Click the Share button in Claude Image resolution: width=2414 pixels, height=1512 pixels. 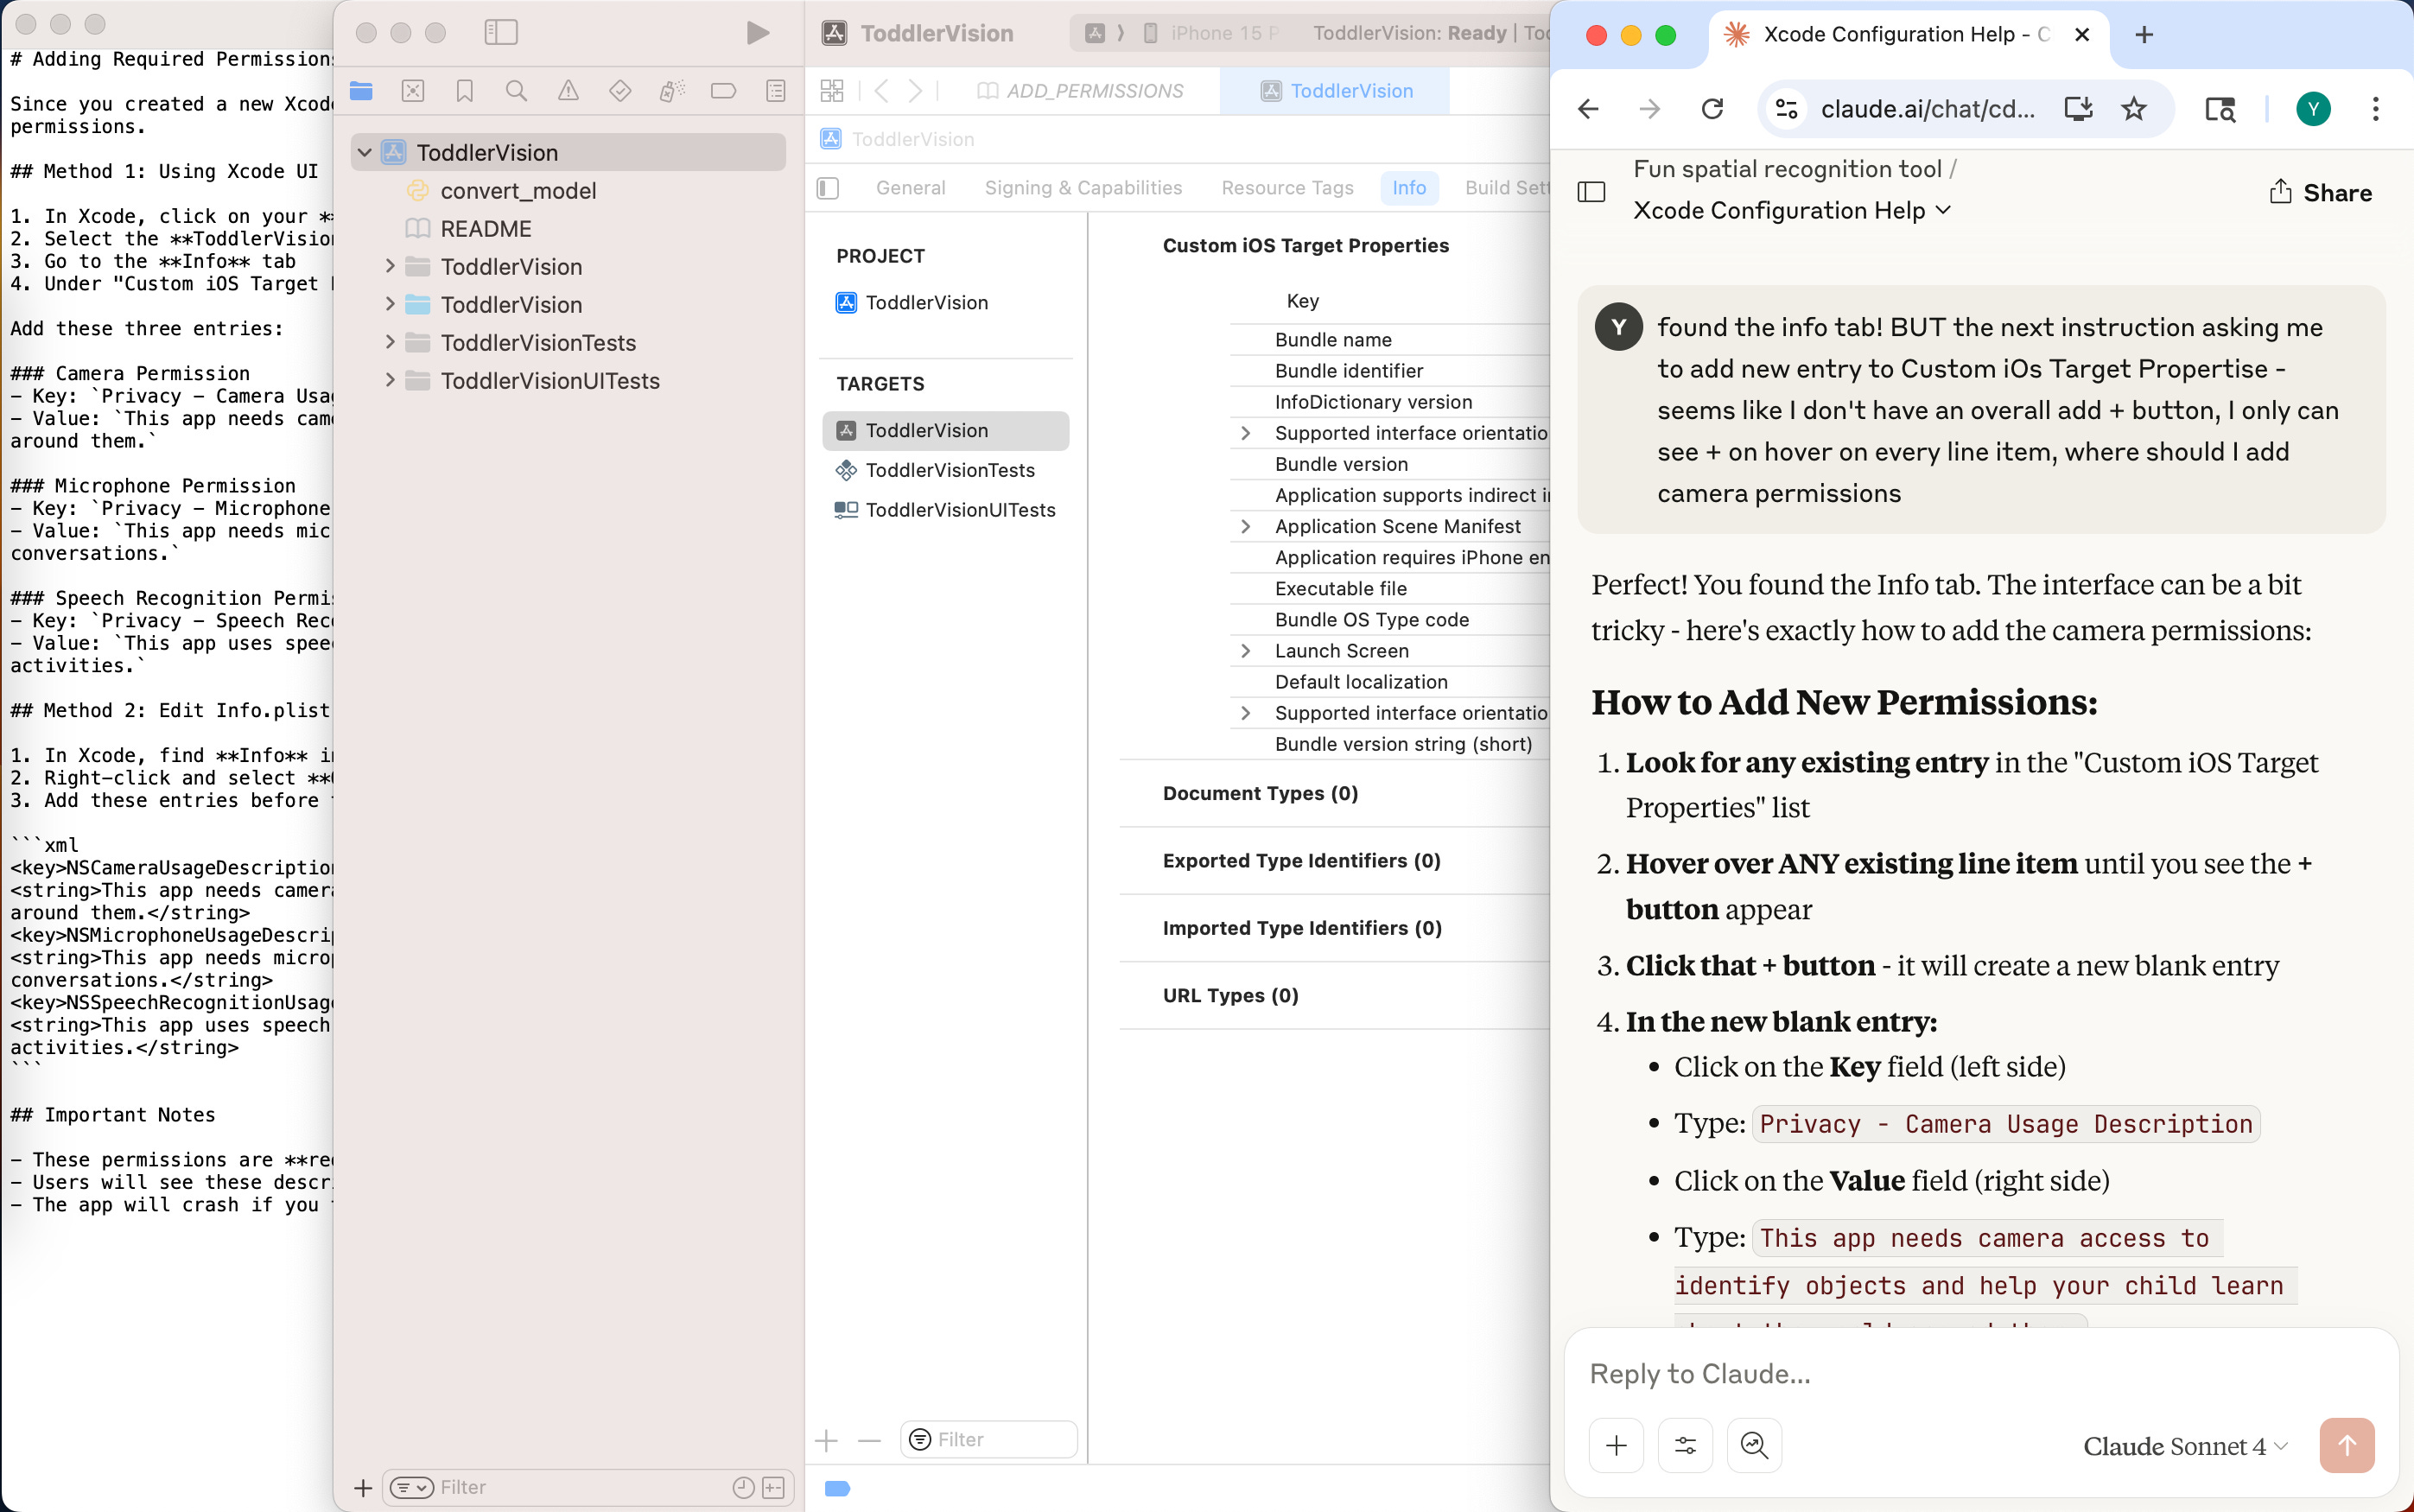(2320, 192)
